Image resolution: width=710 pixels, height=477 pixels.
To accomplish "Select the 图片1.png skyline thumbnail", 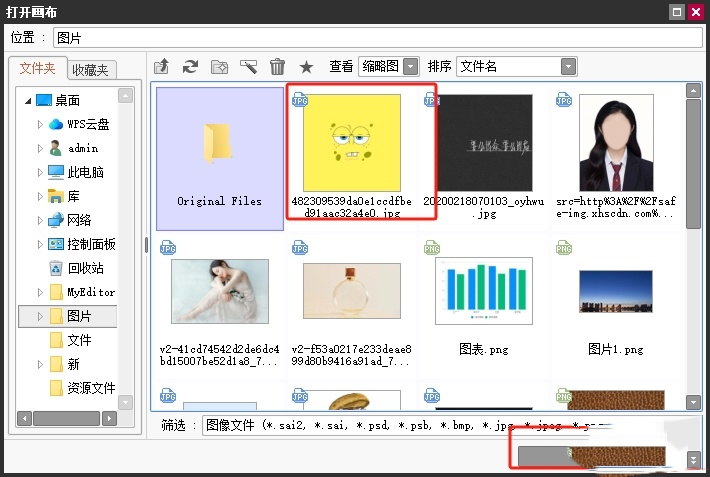I will 616,291.
